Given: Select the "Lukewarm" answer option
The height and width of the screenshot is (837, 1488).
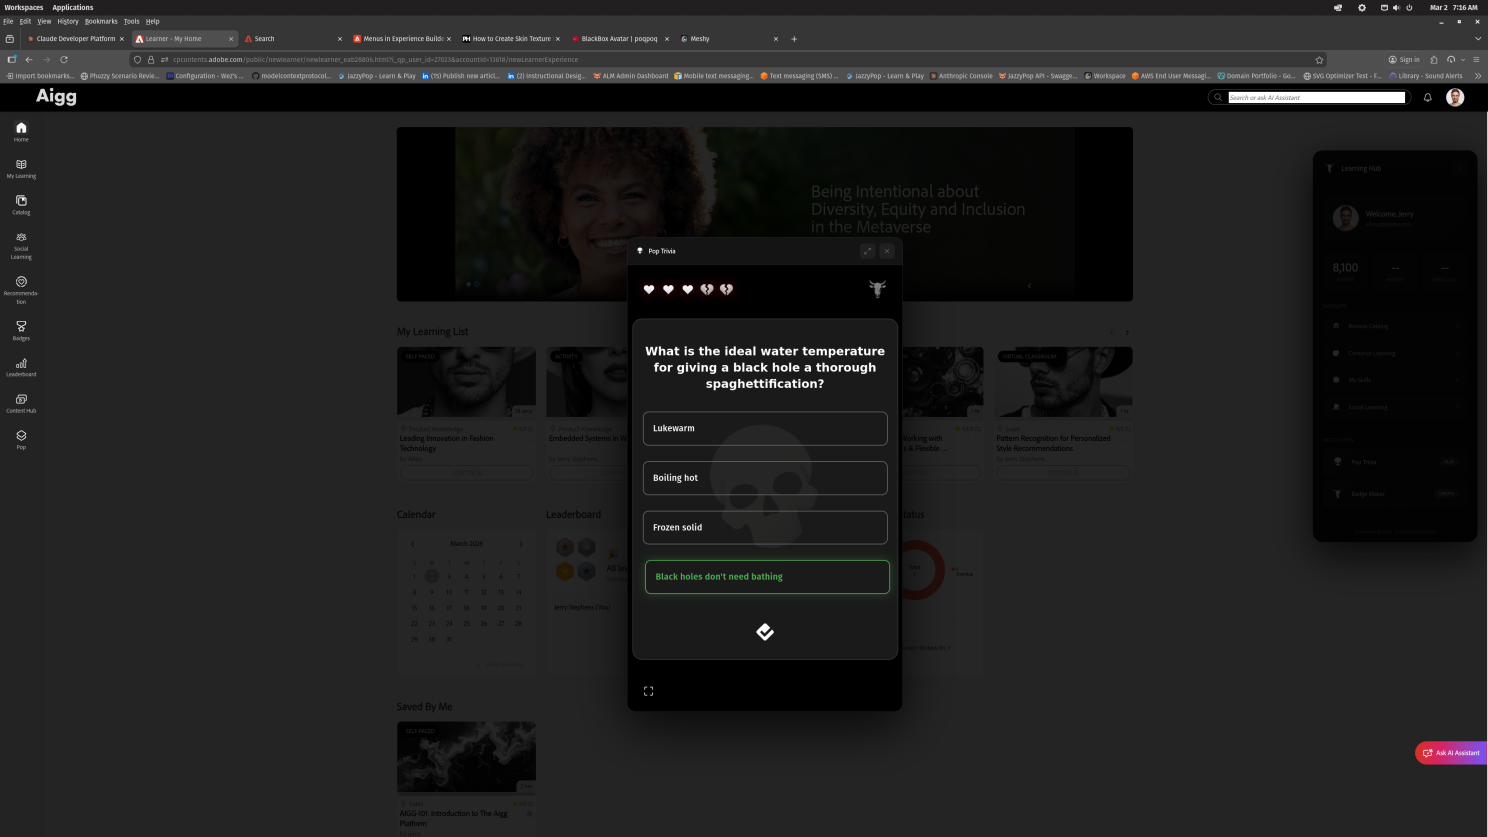Looking at the screenshot, I should click(x=765, y=428).
